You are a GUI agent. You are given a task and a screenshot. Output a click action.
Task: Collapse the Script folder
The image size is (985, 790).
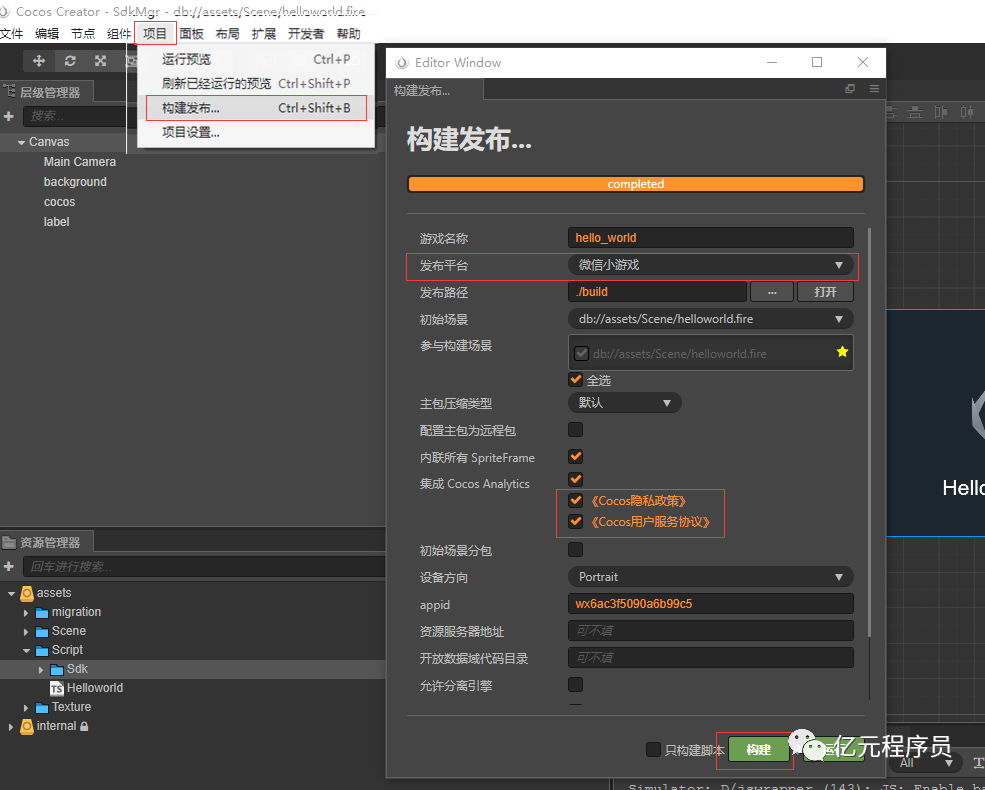click(26, 651)
